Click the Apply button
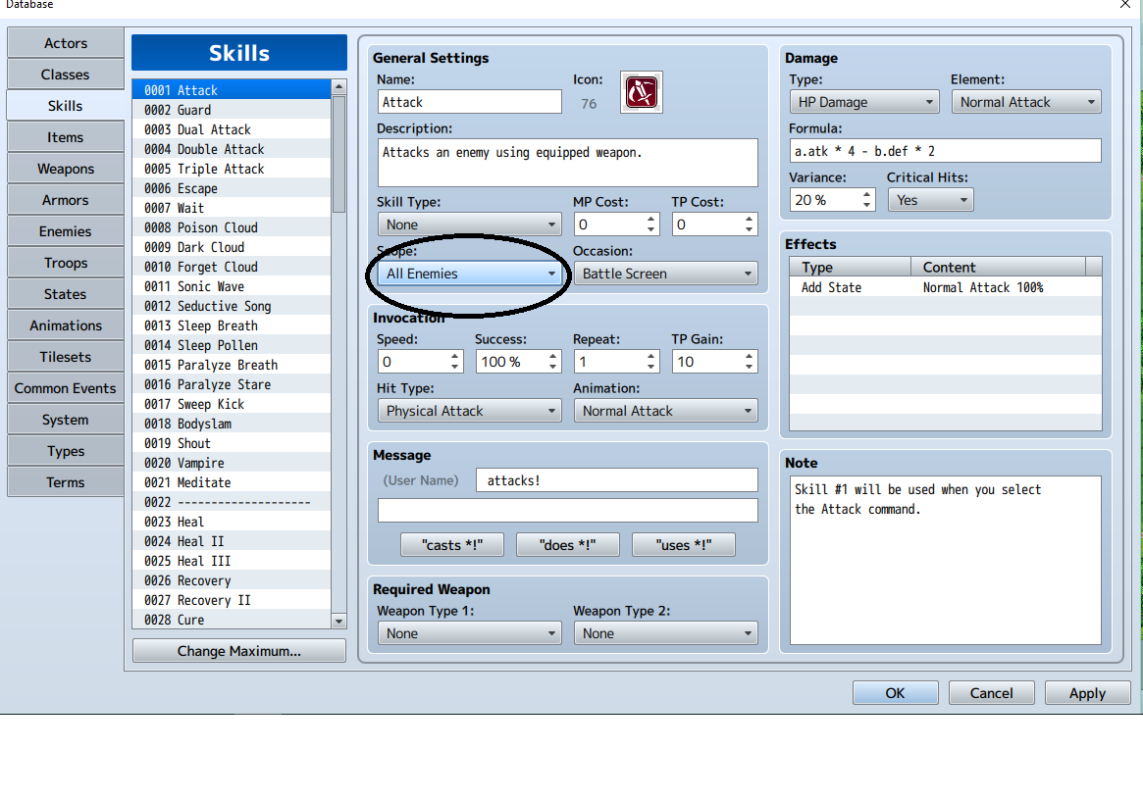1143x800 pixels. click(1088, 693)
